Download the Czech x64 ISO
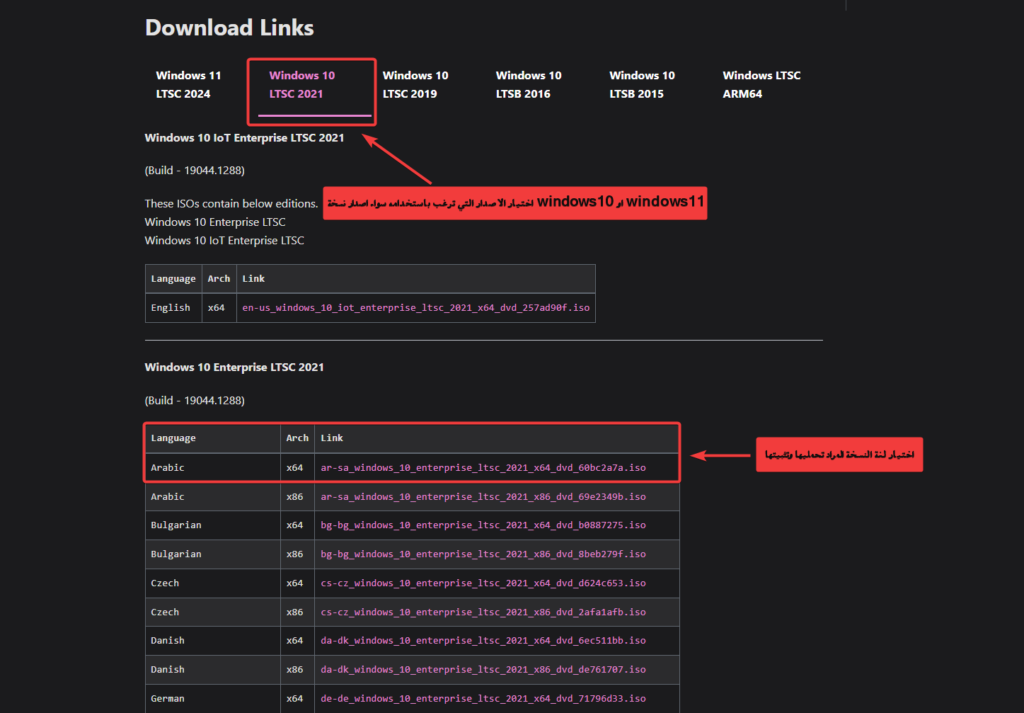This screenshot has height=713, width=1024. pos(483,583)
